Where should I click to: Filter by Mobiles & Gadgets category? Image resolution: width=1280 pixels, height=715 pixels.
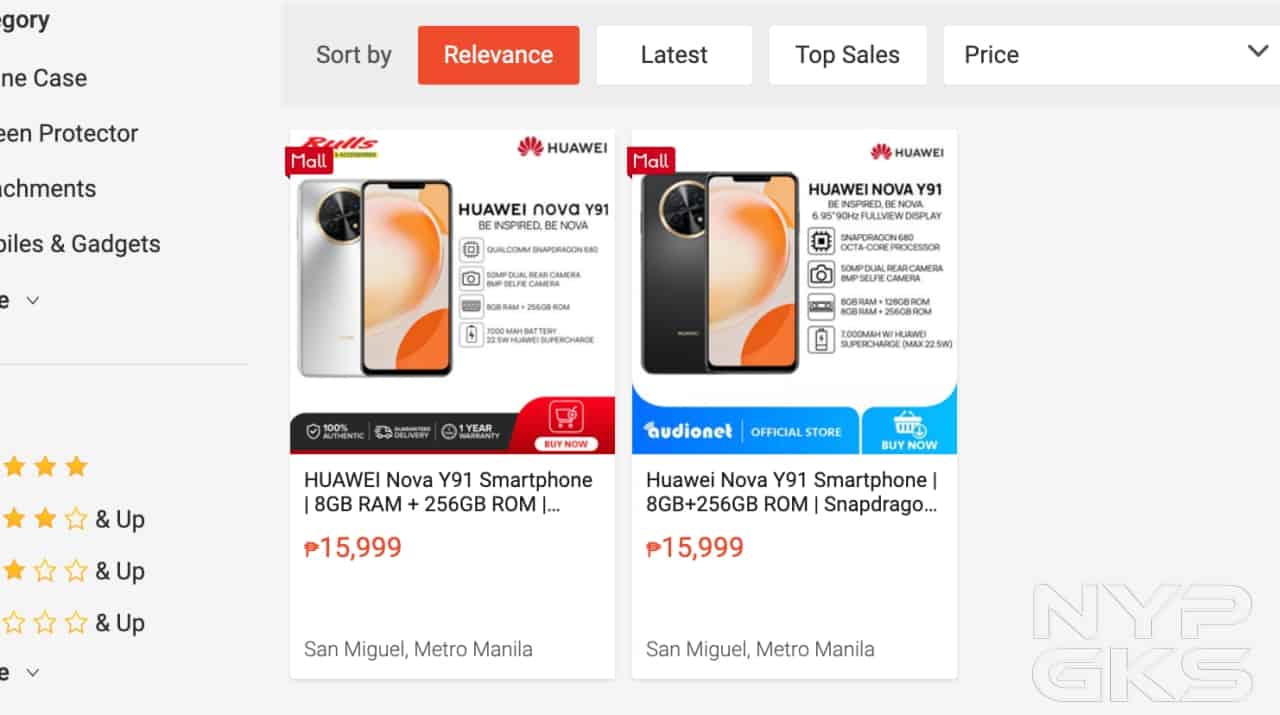(x=80, y=244)
